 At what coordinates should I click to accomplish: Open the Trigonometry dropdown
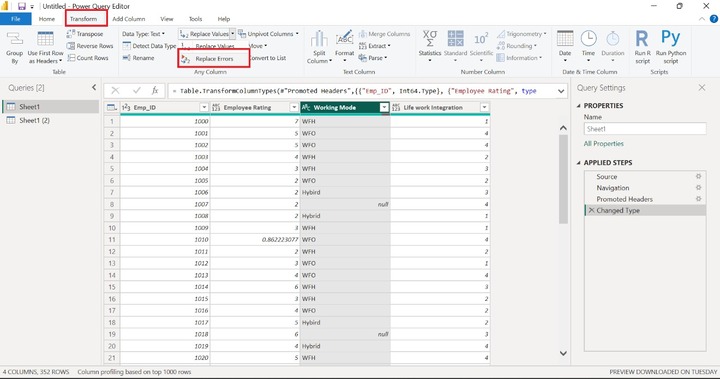click(522, 34)
